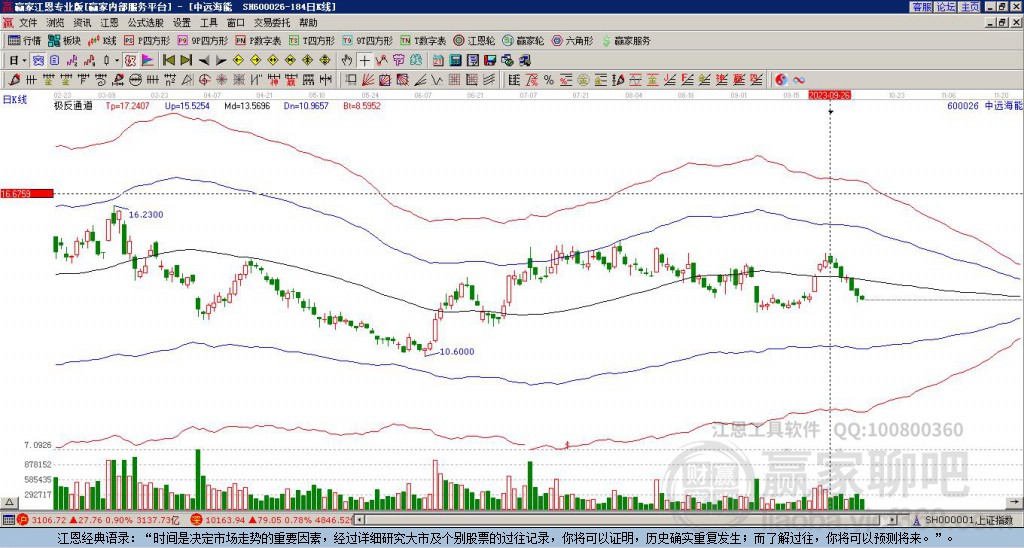Toggle the 权 adjustment button
Screen dimensions: 1024x548
129,61
